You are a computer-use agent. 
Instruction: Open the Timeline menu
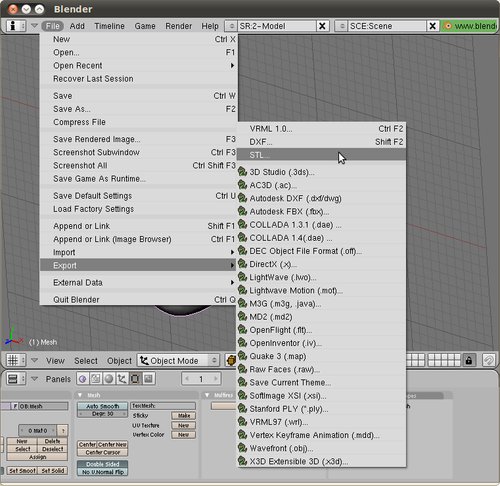(109, 26)
